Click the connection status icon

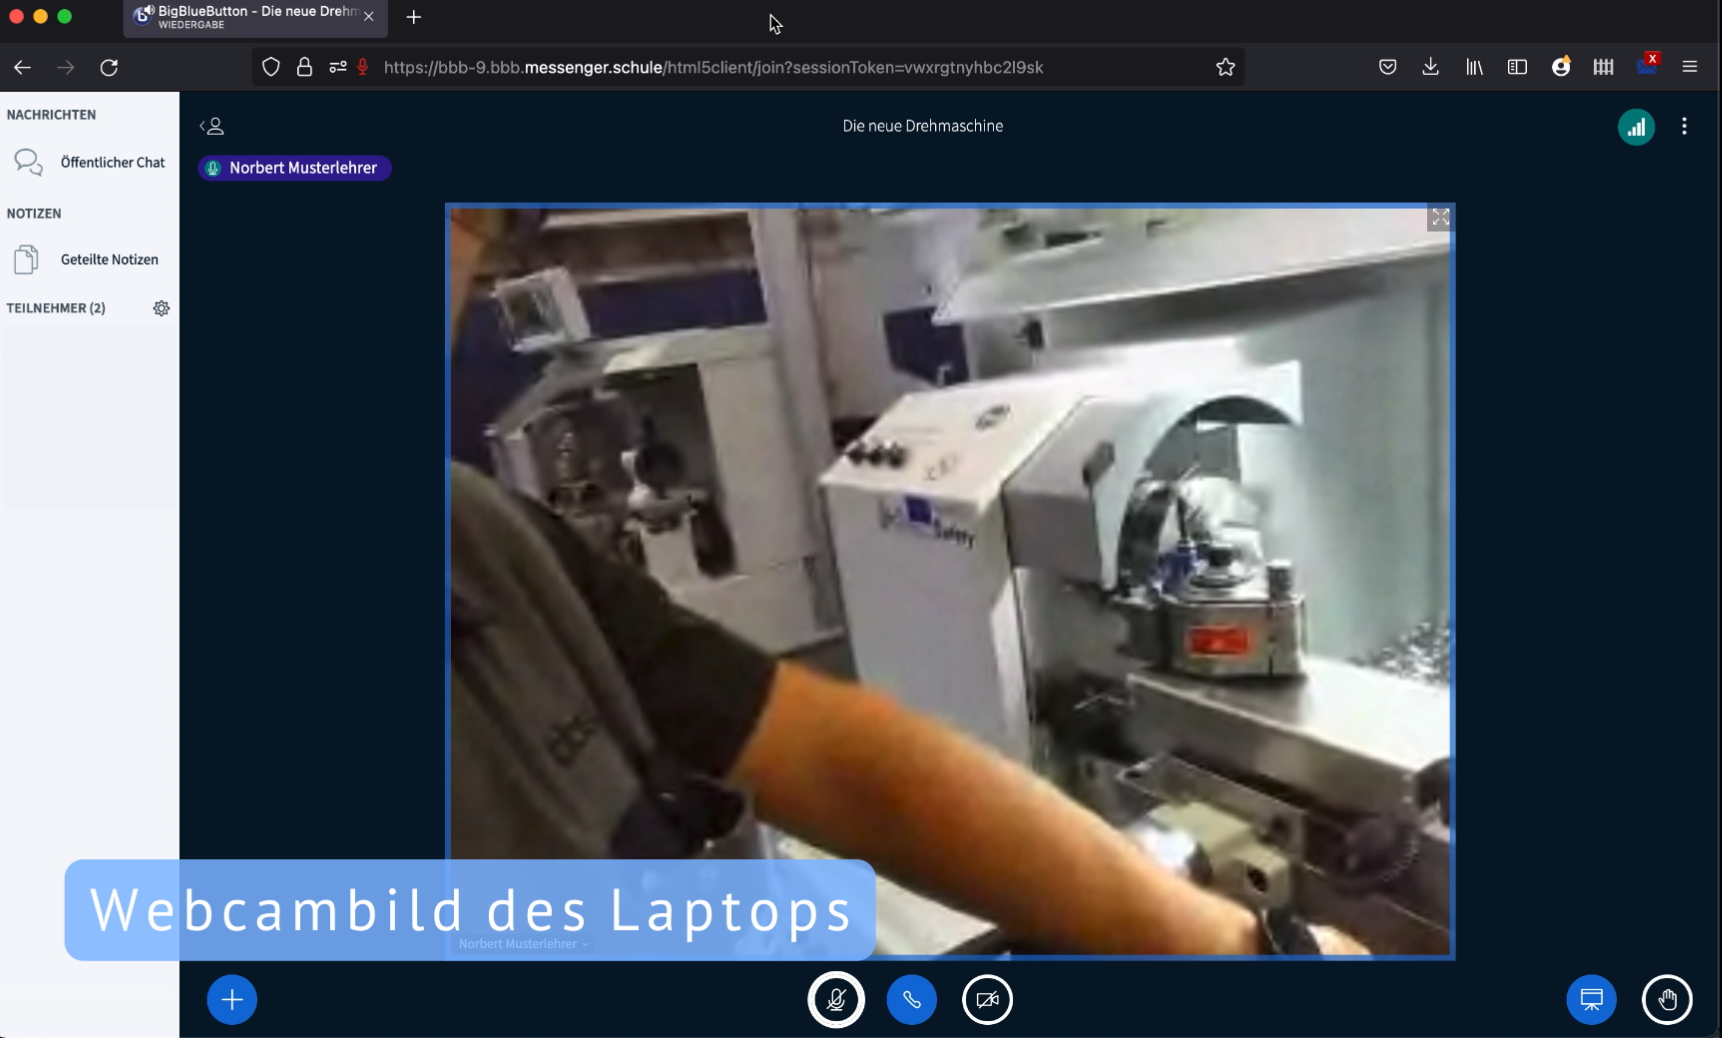click(1636, 127)
